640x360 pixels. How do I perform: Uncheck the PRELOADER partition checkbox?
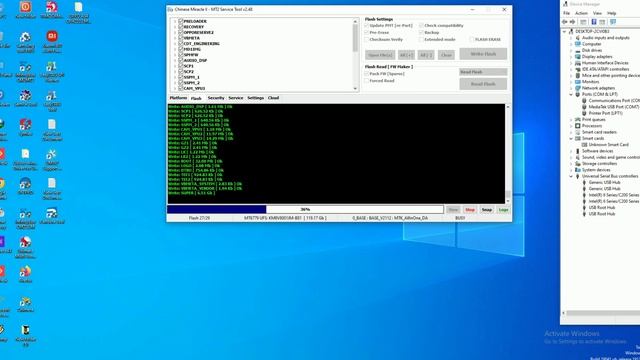[x=180, y=21]
